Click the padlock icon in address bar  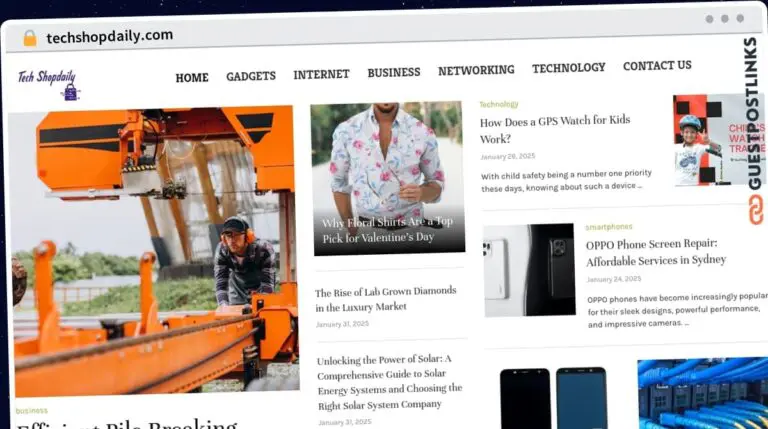[30, 38]
